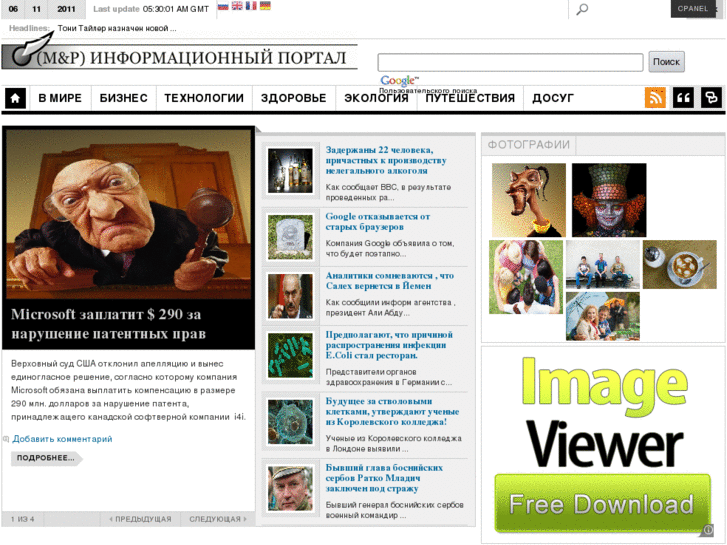Switch language with the Russian flag

point(223,6)
